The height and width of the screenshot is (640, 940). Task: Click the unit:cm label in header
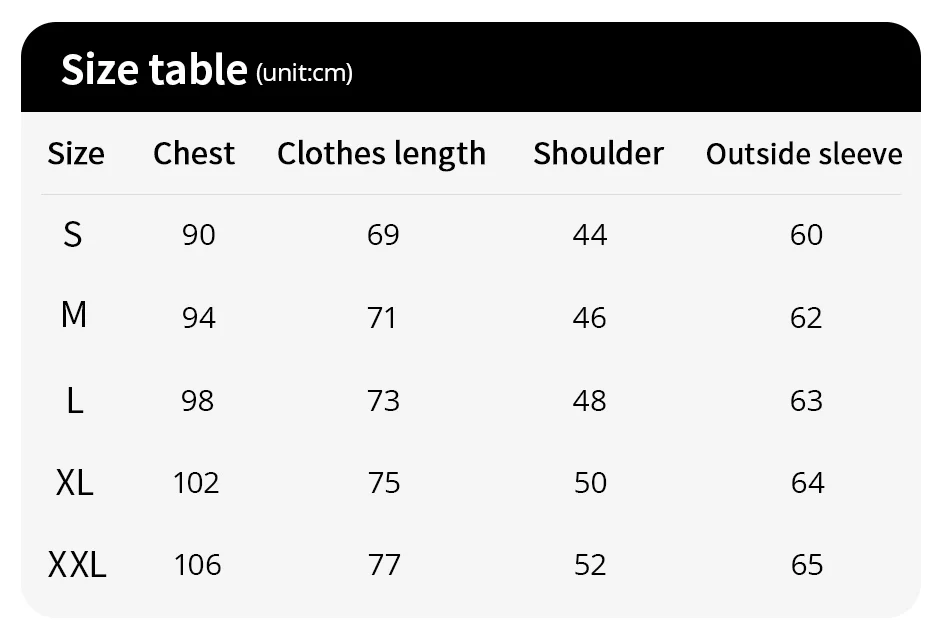[x=304, y=73]
